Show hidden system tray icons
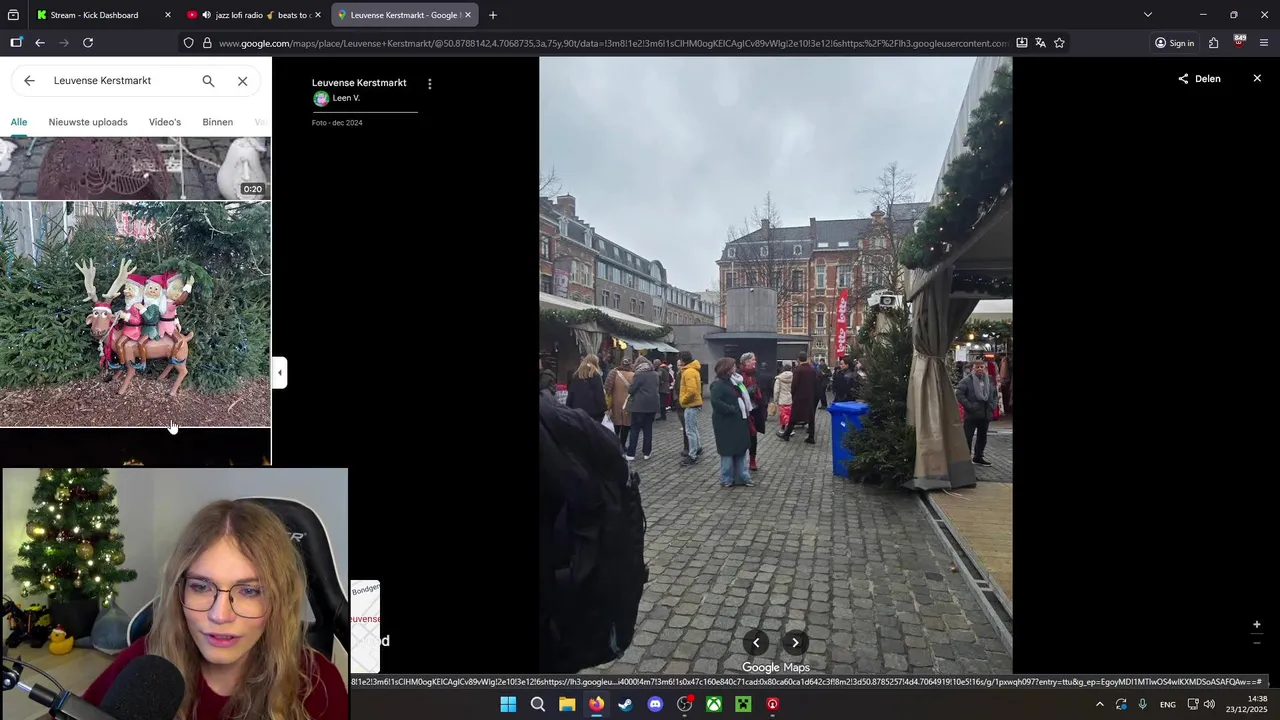The image size is (1280, 720). pos(1100,704)
